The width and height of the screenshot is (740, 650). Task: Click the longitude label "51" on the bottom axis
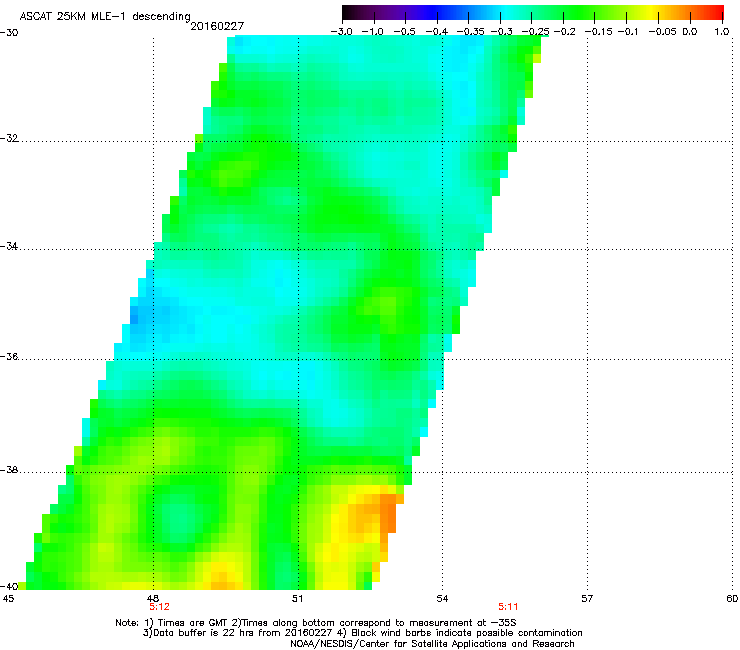pos(297,599)
